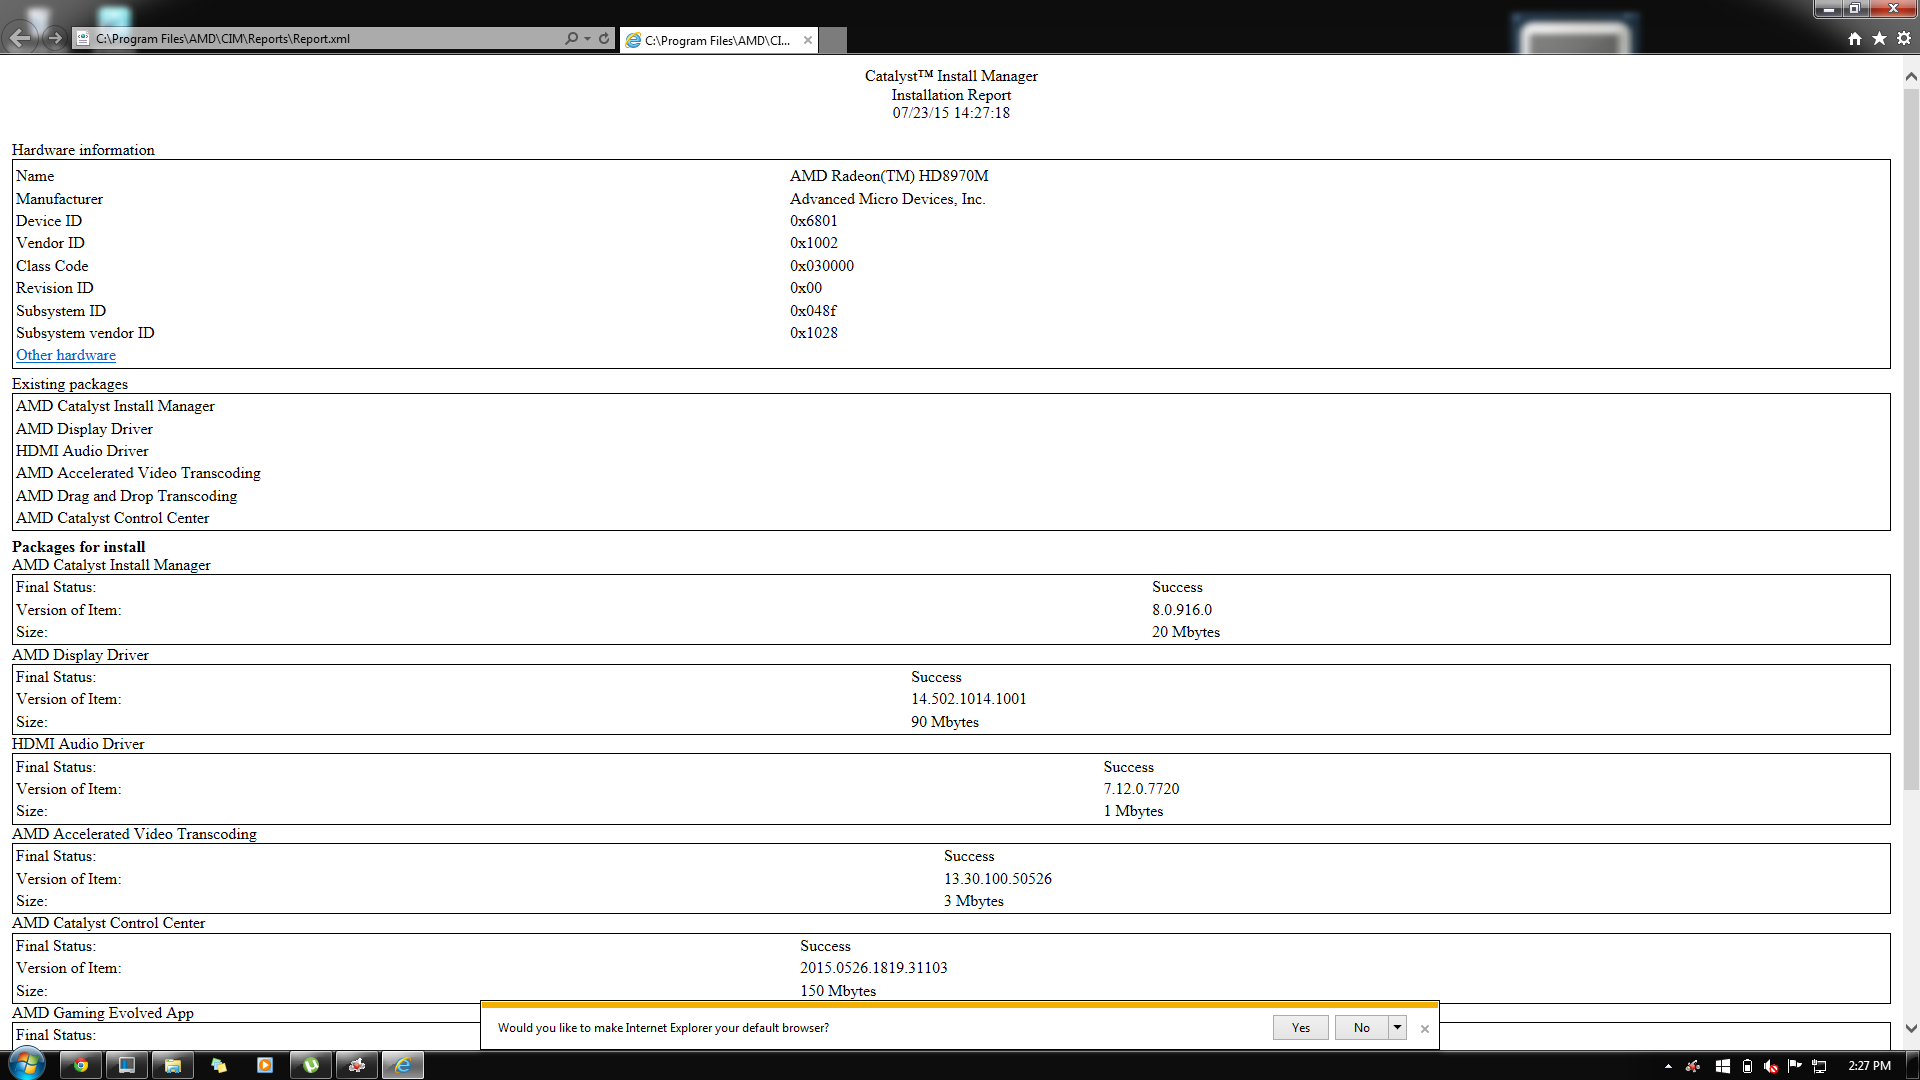Click the AMD Radeon(TM) HD8970M name value
The image size is (1920, 1080).
tap(889, 176)
